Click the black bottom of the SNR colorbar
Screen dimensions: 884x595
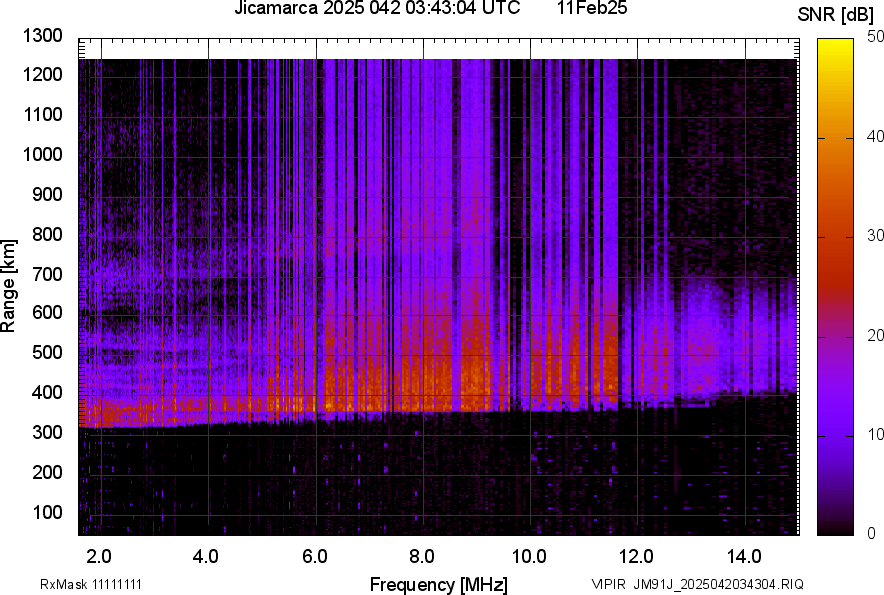837,529
